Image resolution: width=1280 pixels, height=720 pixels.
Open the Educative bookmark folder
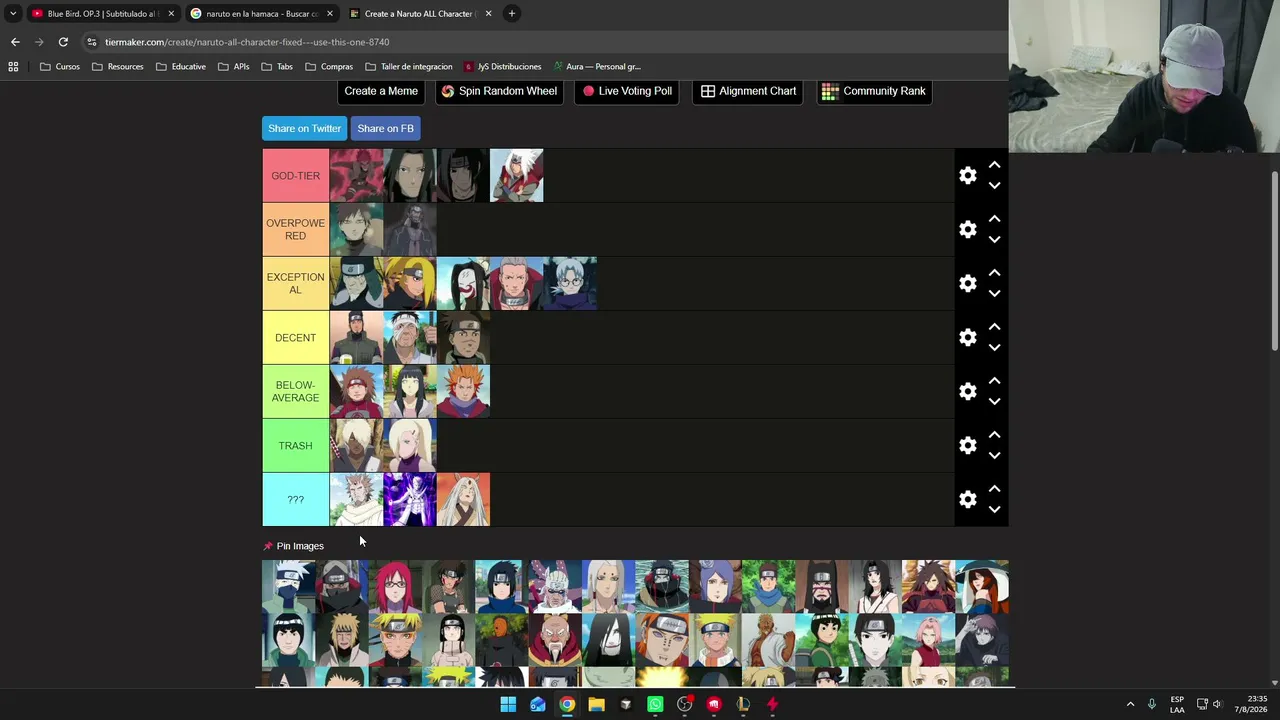[x=180, y=67]
